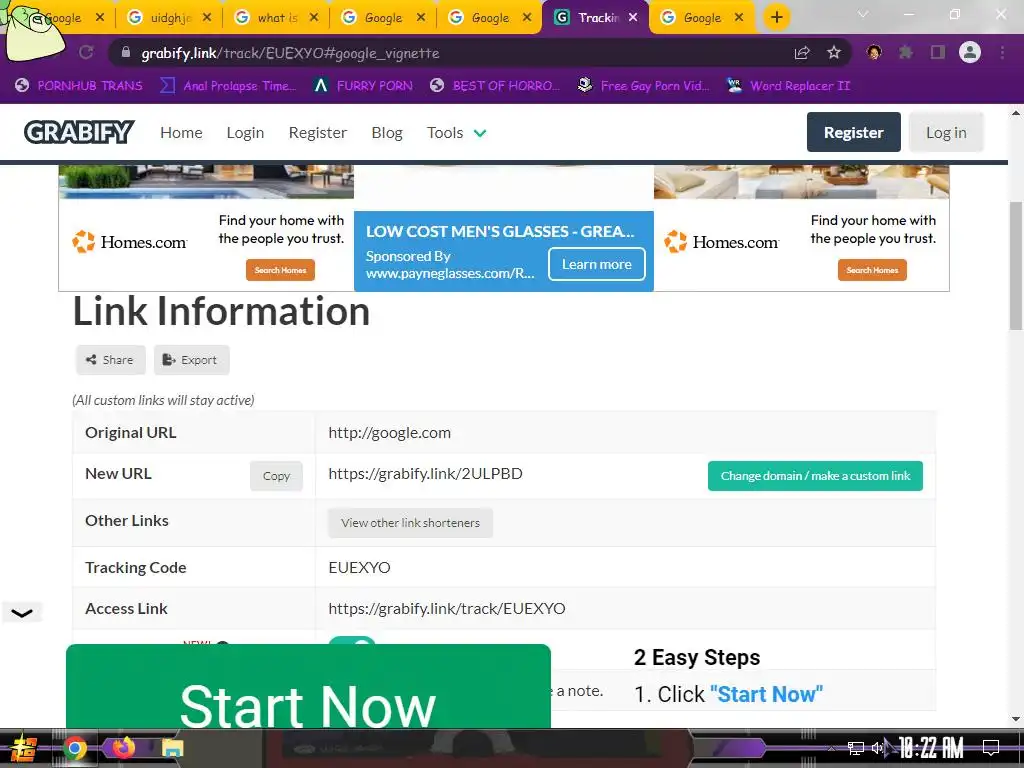This screenshot has height=768, width=1024.
Task: Toggle the browser side panel icon
Action: [x=938, y=52]
